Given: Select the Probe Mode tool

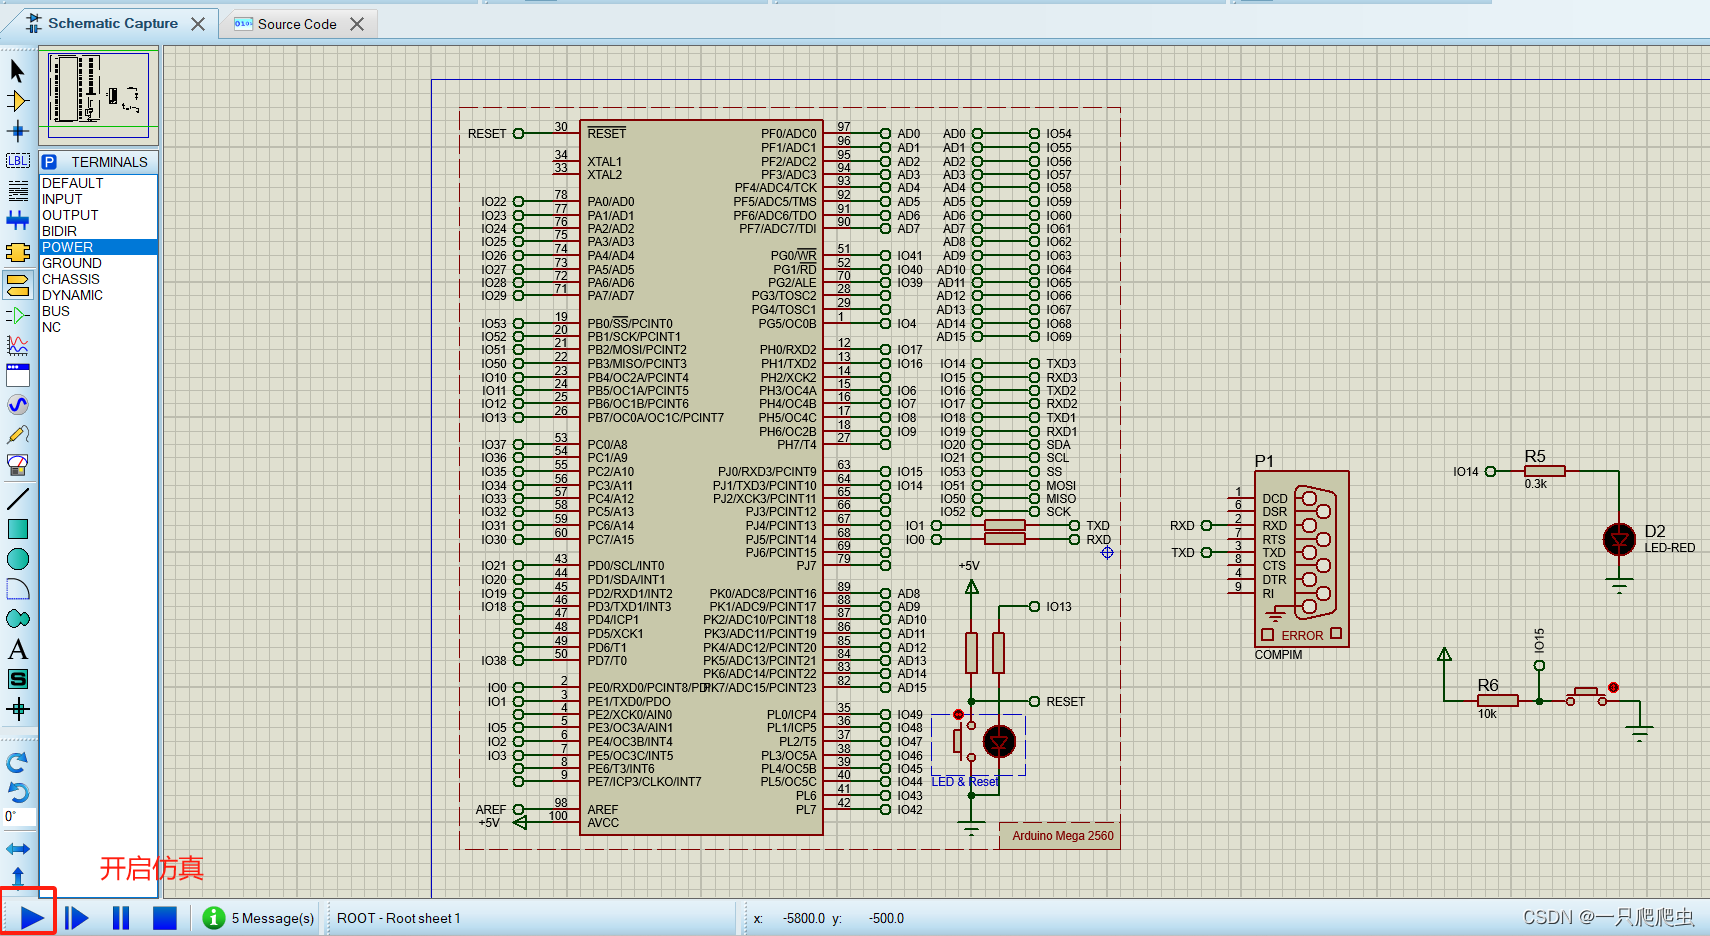Looking at the screenshot, I should click(17, 435).
